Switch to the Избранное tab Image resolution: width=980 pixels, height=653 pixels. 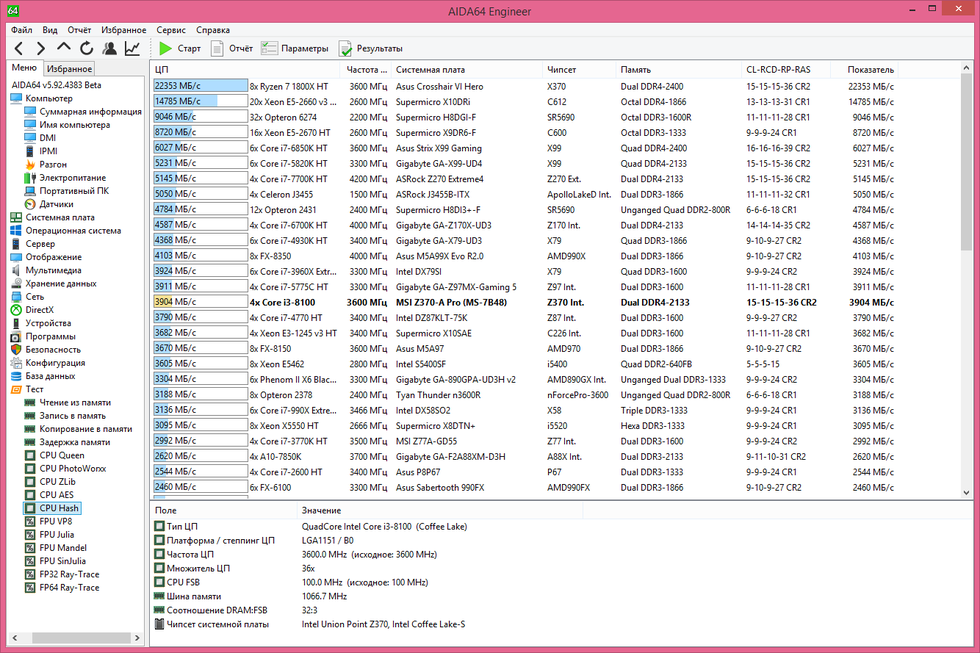(x=69, y=69)
